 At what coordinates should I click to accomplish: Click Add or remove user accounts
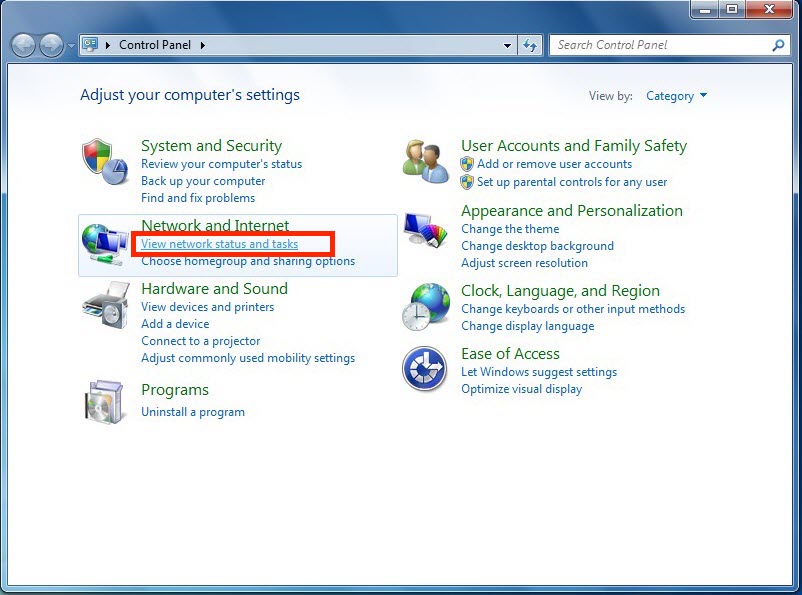click(x=554, y=164)
